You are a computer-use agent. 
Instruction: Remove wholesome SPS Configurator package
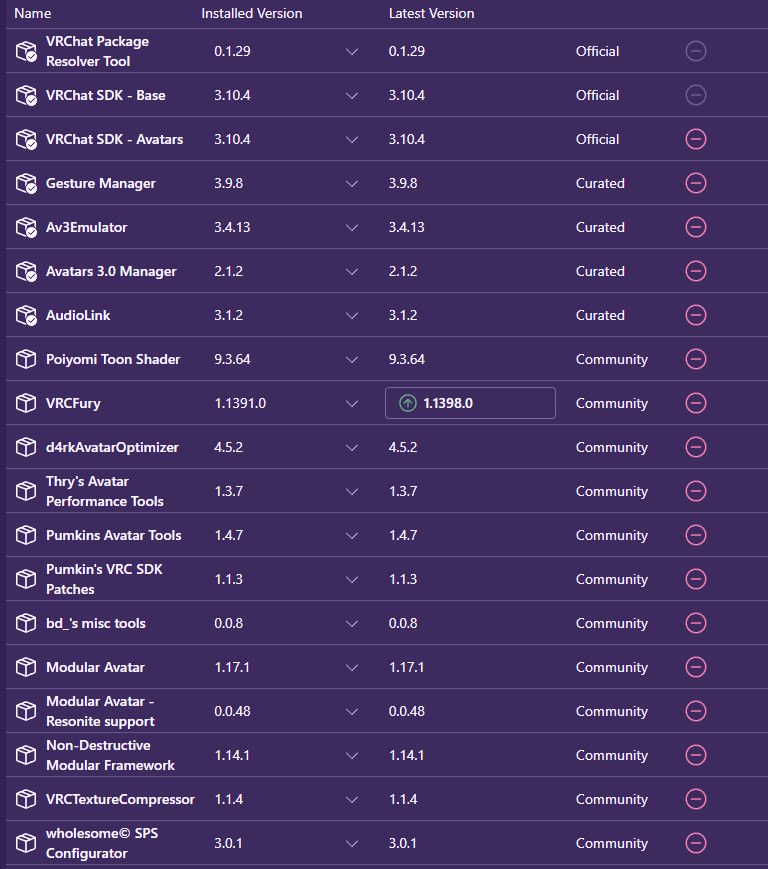point(695,843)
